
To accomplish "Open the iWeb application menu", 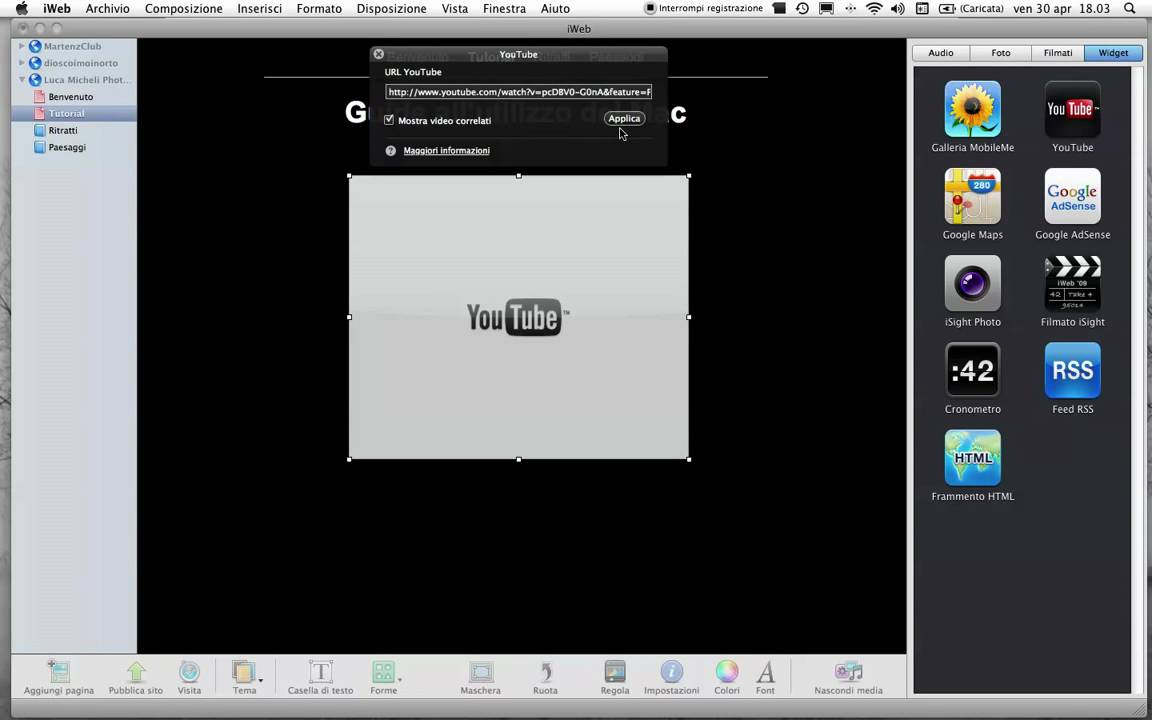I will [x=57, y=9].
